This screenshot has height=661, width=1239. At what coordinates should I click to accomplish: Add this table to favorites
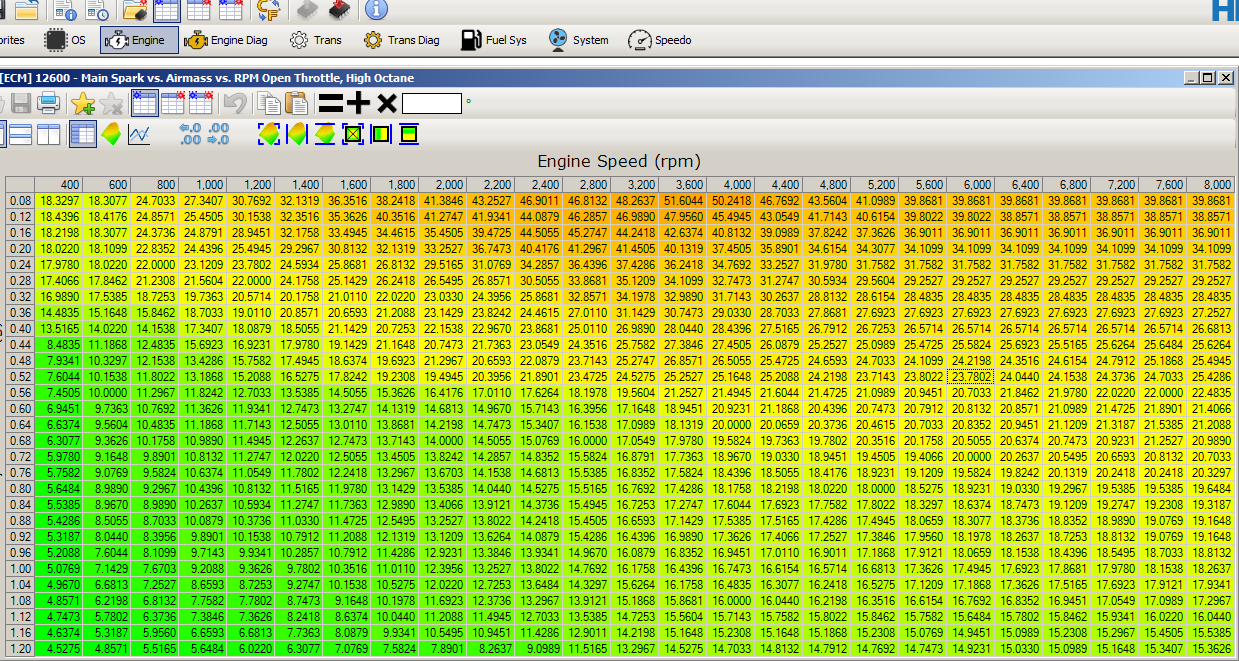[84, 103]
